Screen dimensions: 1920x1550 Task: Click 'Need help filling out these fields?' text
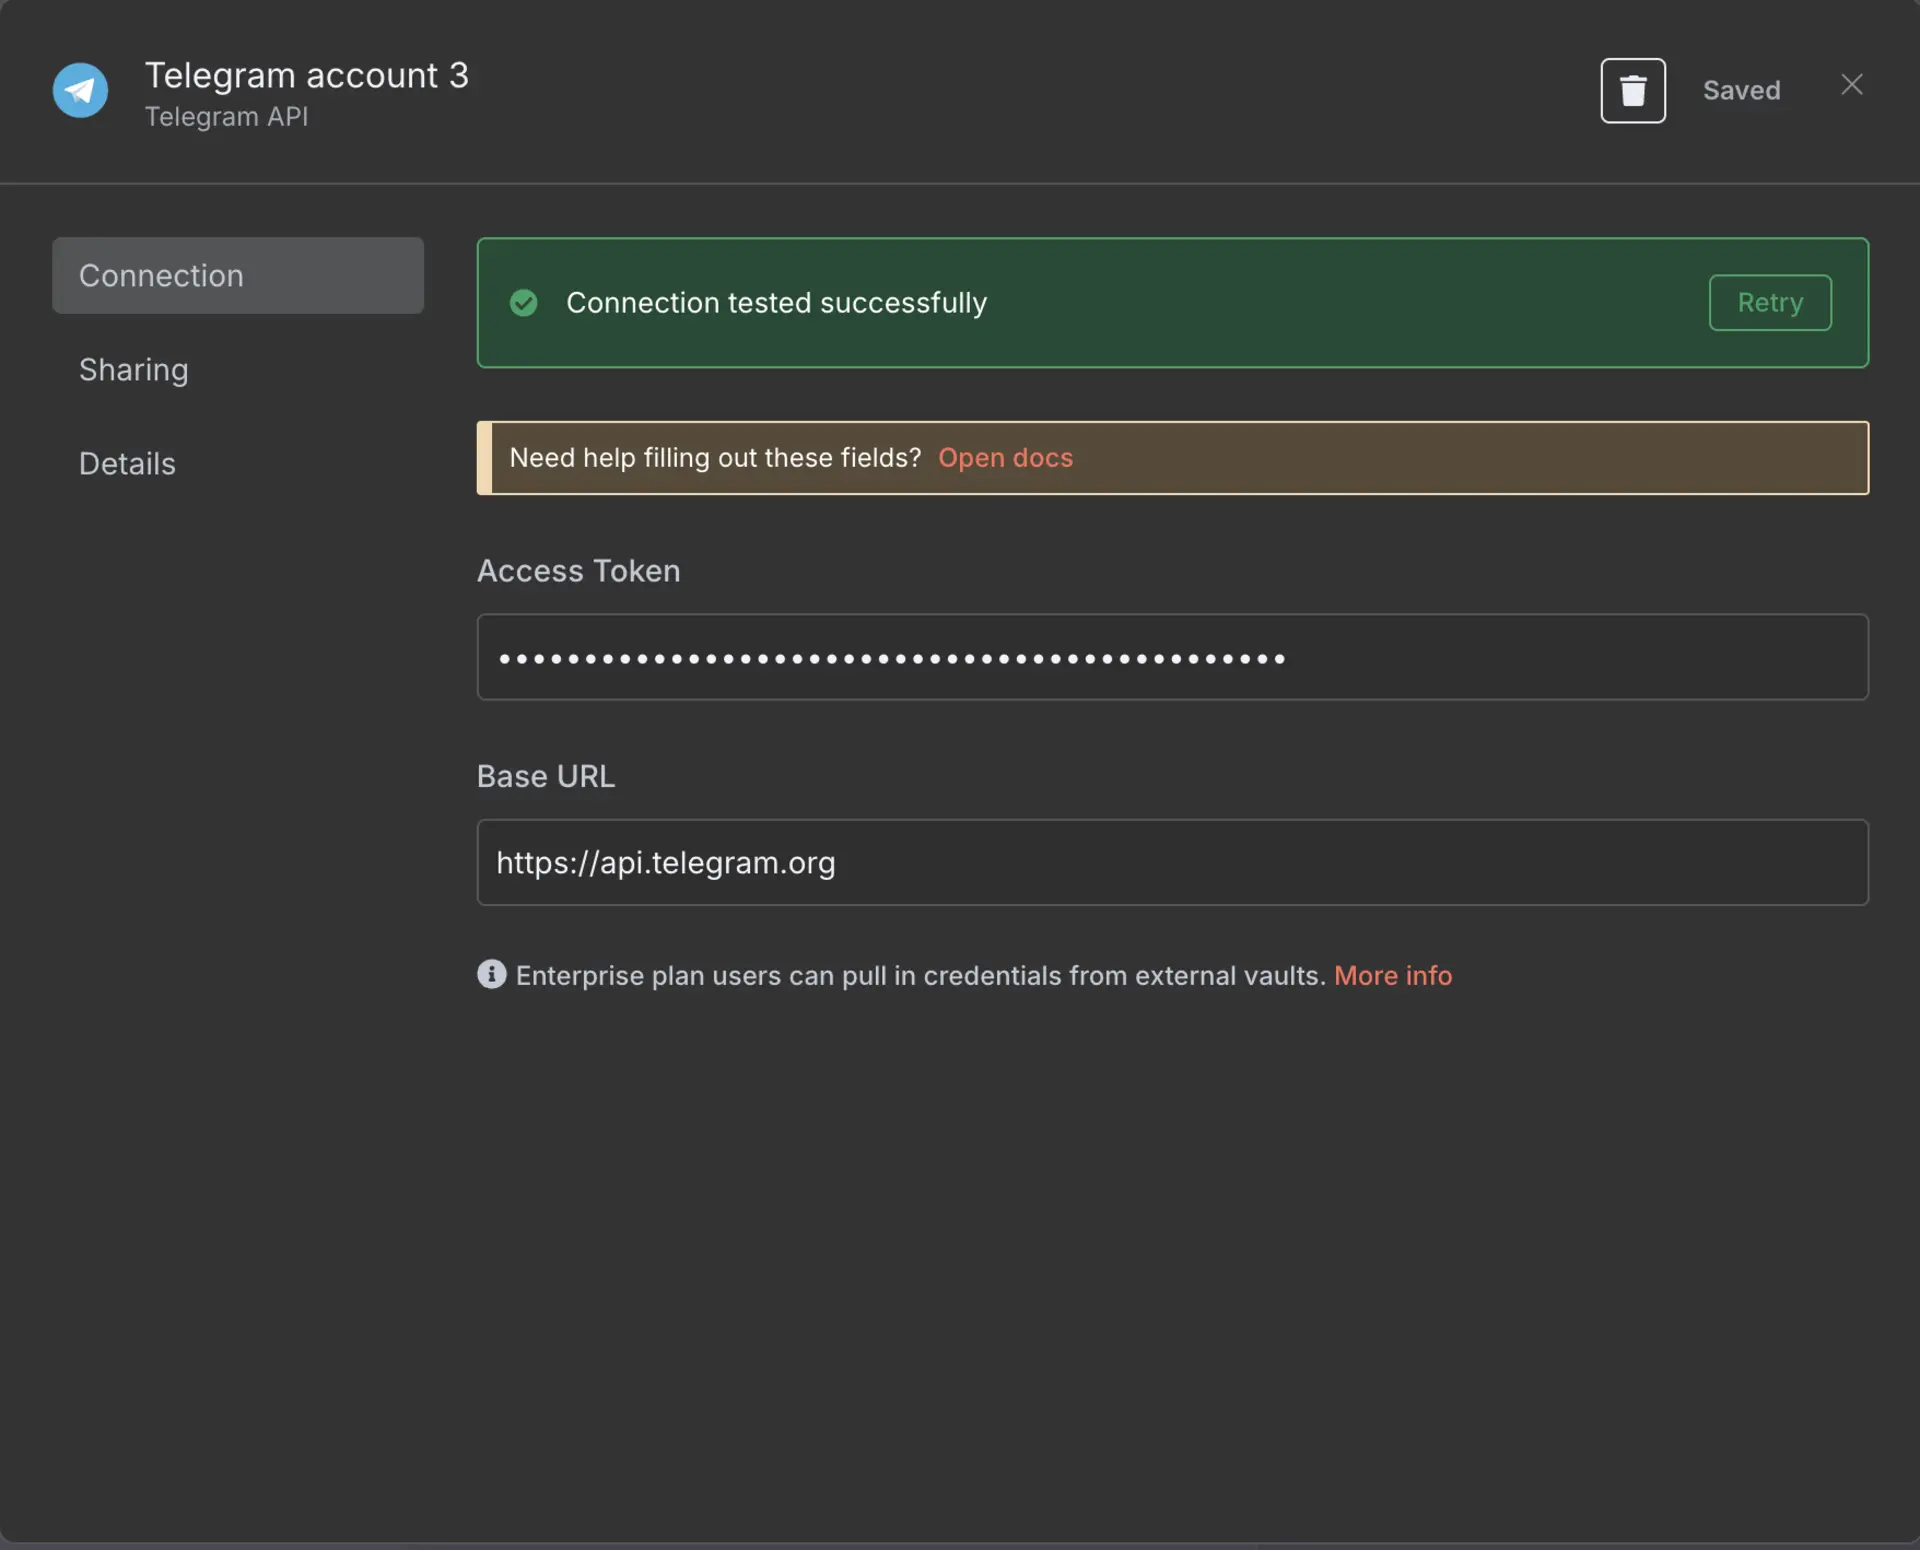pos(715,458)
